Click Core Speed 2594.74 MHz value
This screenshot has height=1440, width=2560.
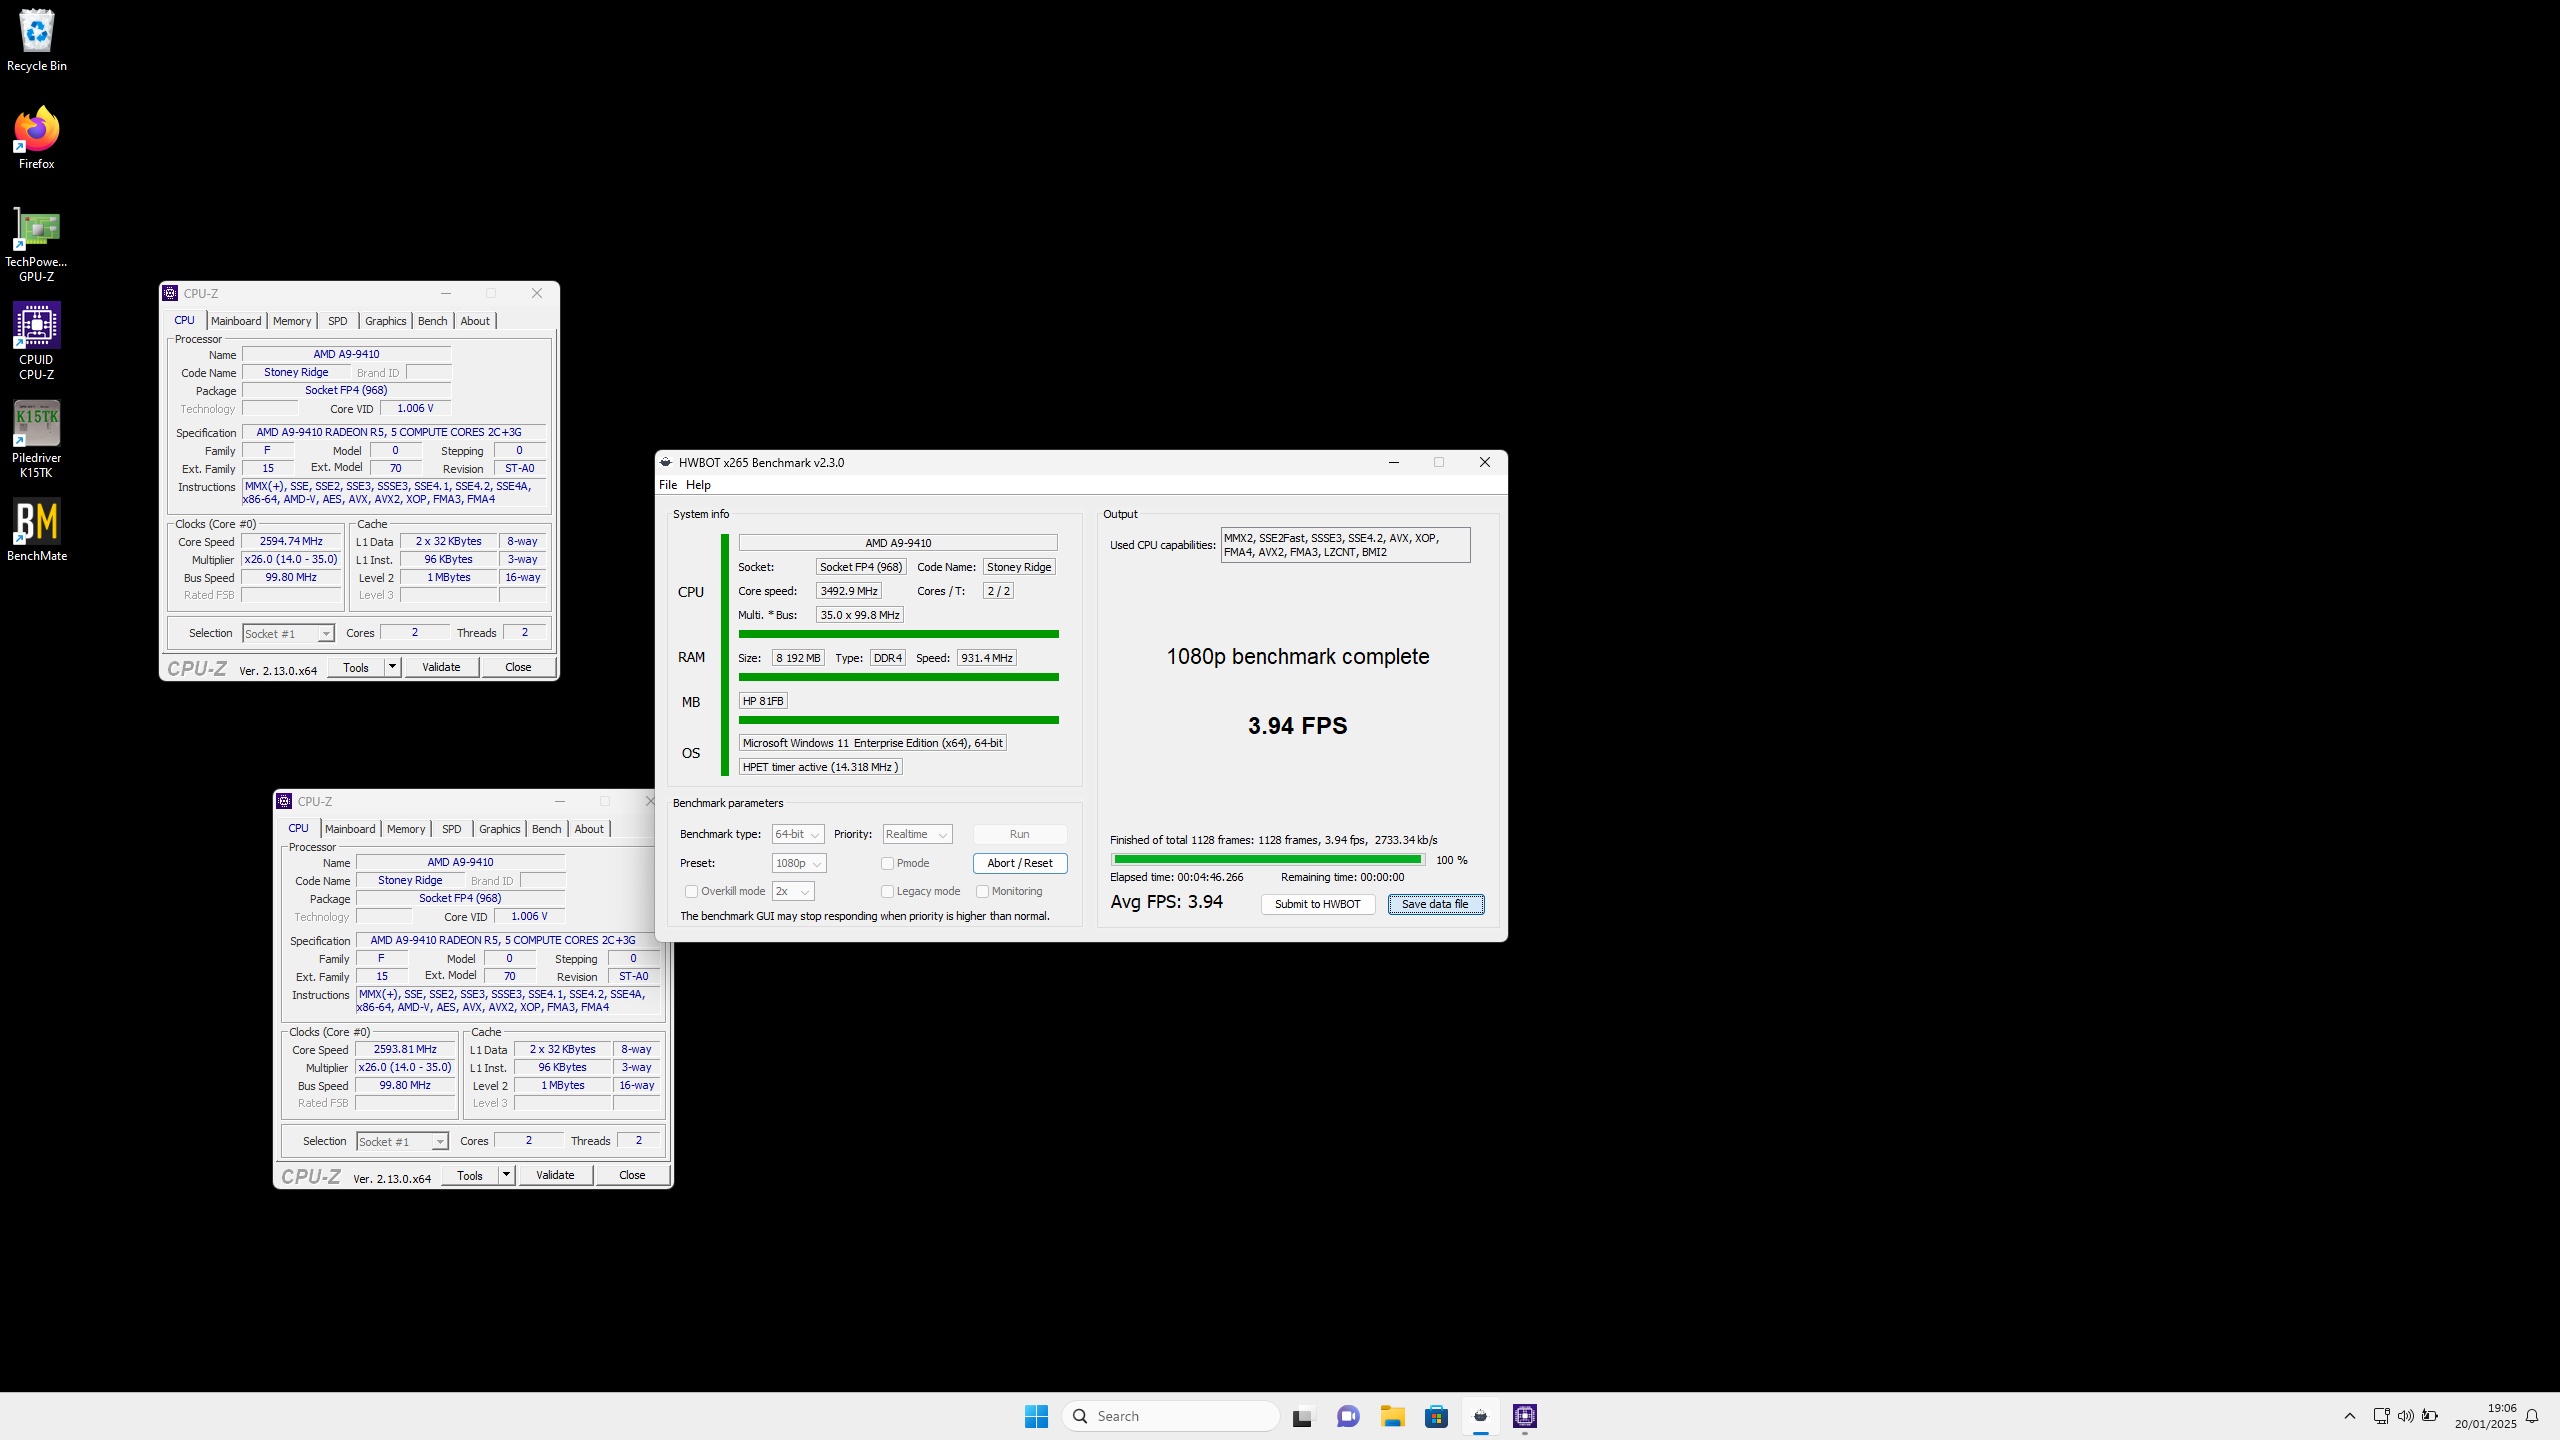pos(291,541)
